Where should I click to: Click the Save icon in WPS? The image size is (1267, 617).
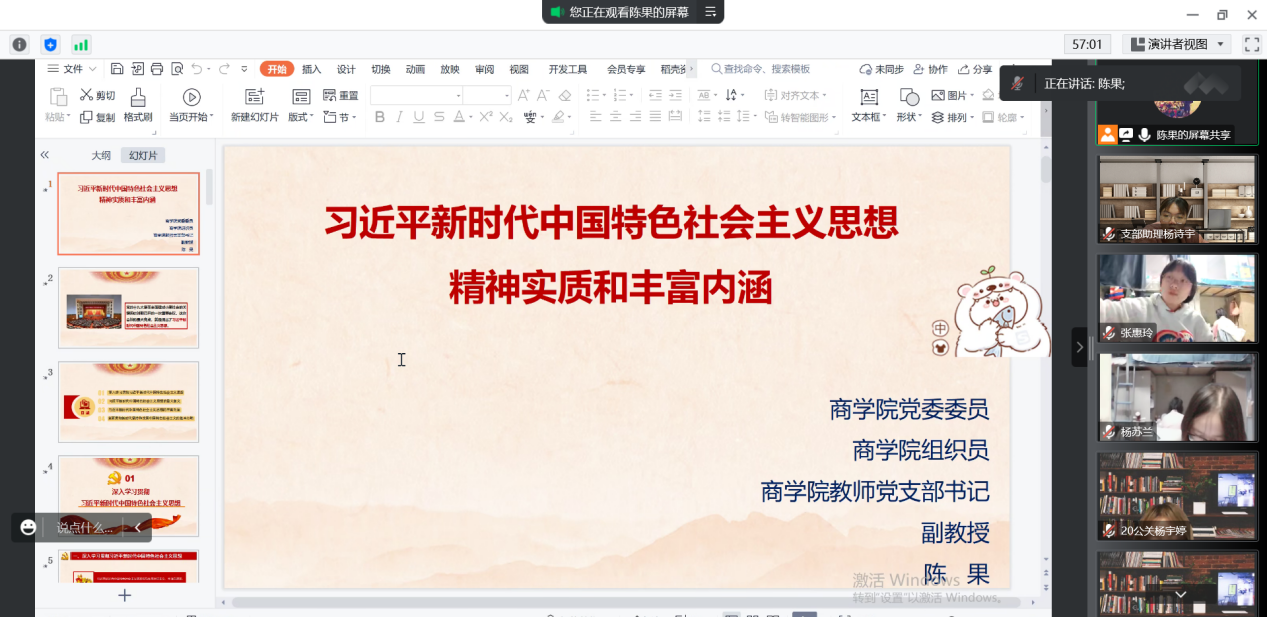(x=117, y=69)
